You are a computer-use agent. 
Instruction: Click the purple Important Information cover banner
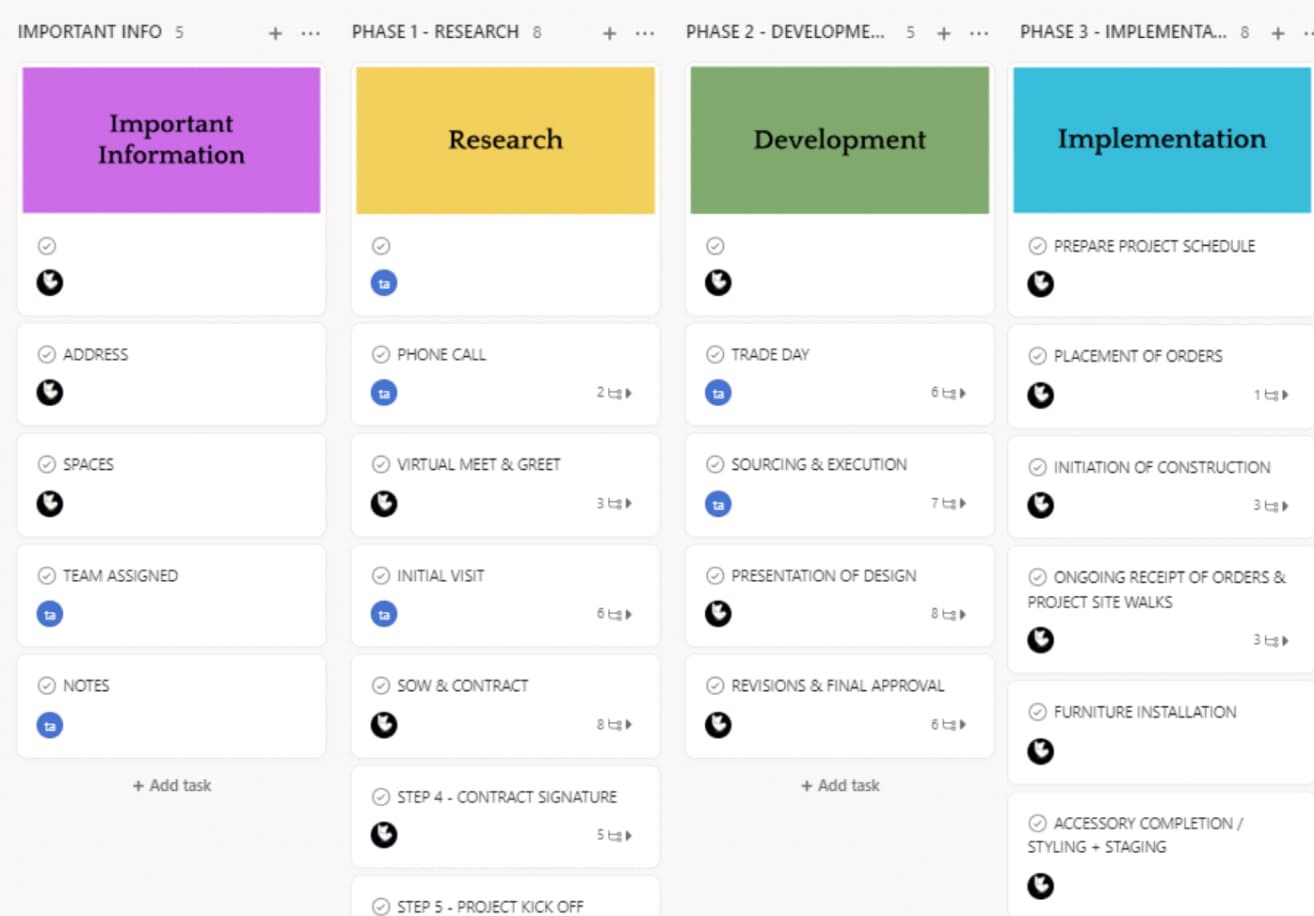click(x=171, y=140)
